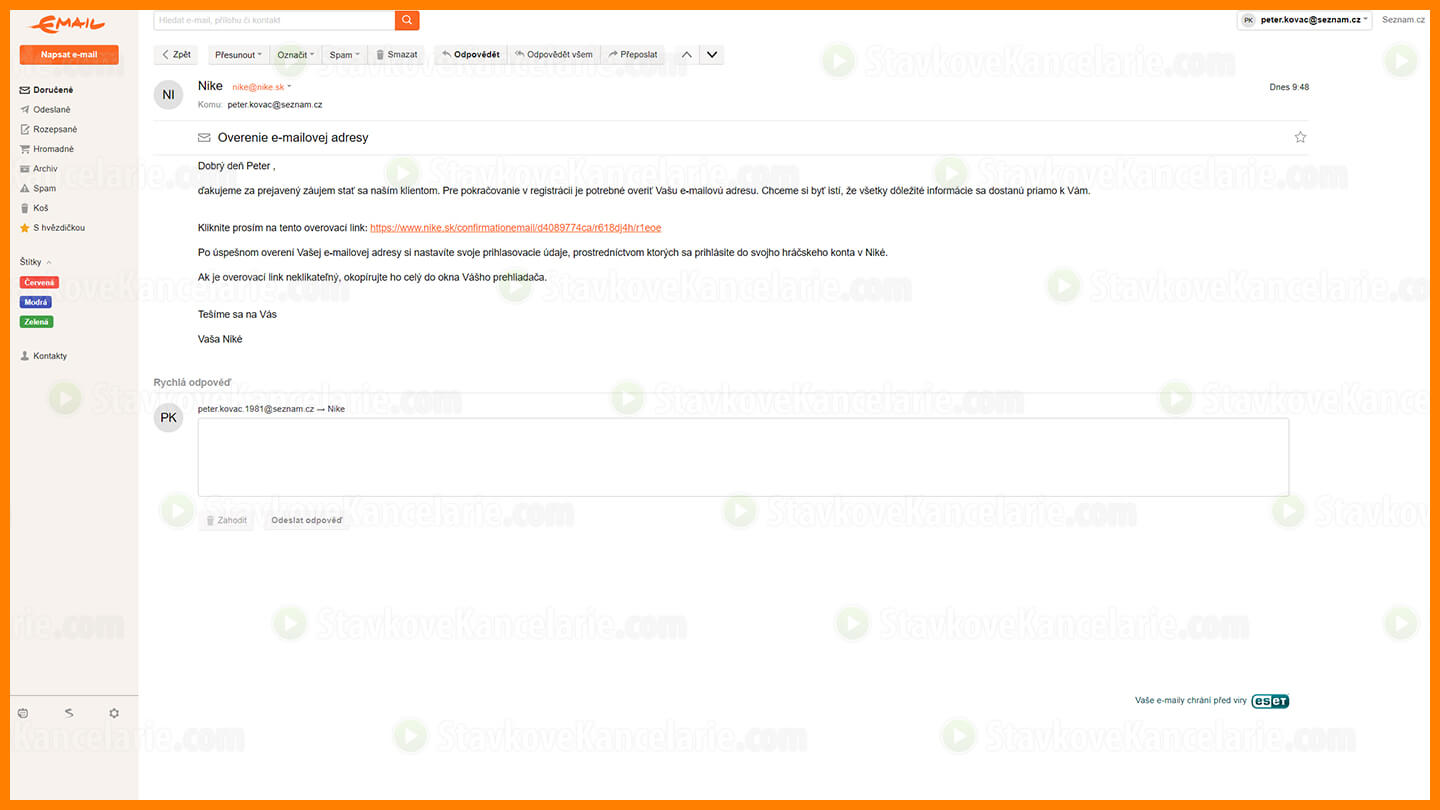
Task: Click the PK avatar in quick reply
Action: 169,417
